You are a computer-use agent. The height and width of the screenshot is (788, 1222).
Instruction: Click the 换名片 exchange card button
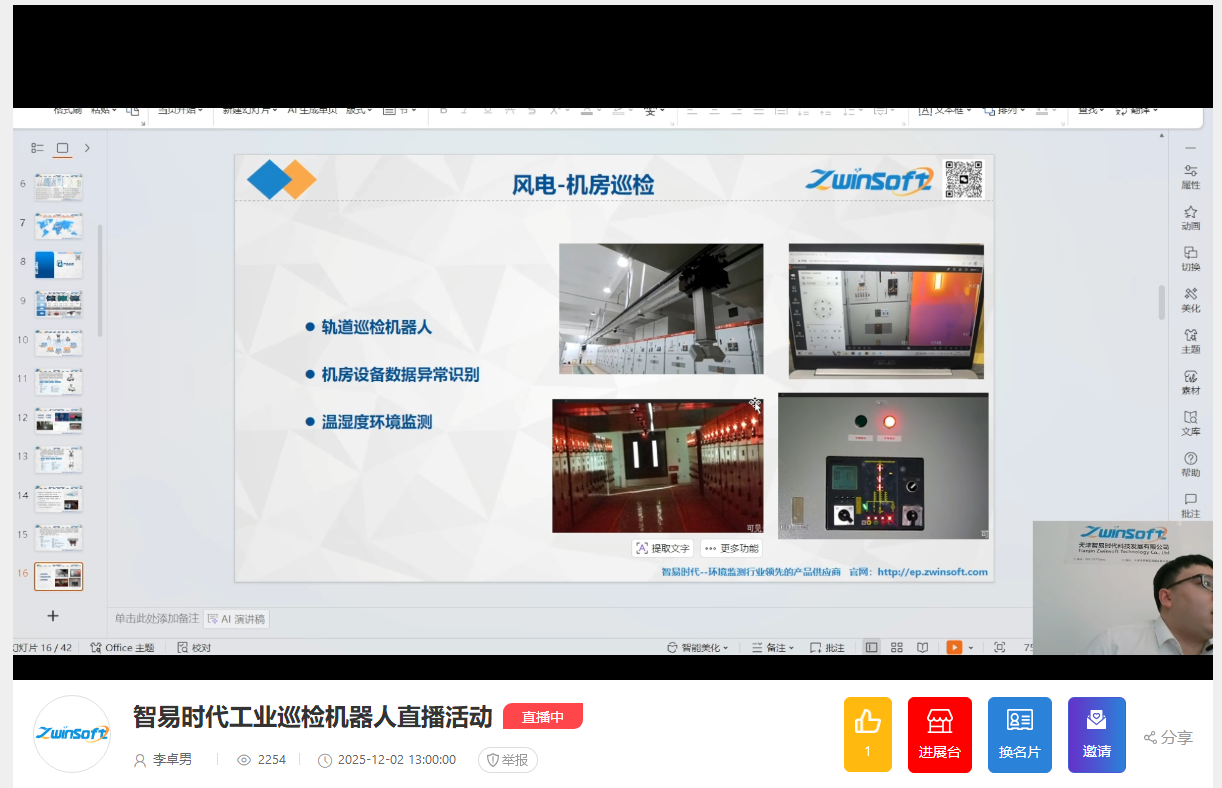[1019, 734]
